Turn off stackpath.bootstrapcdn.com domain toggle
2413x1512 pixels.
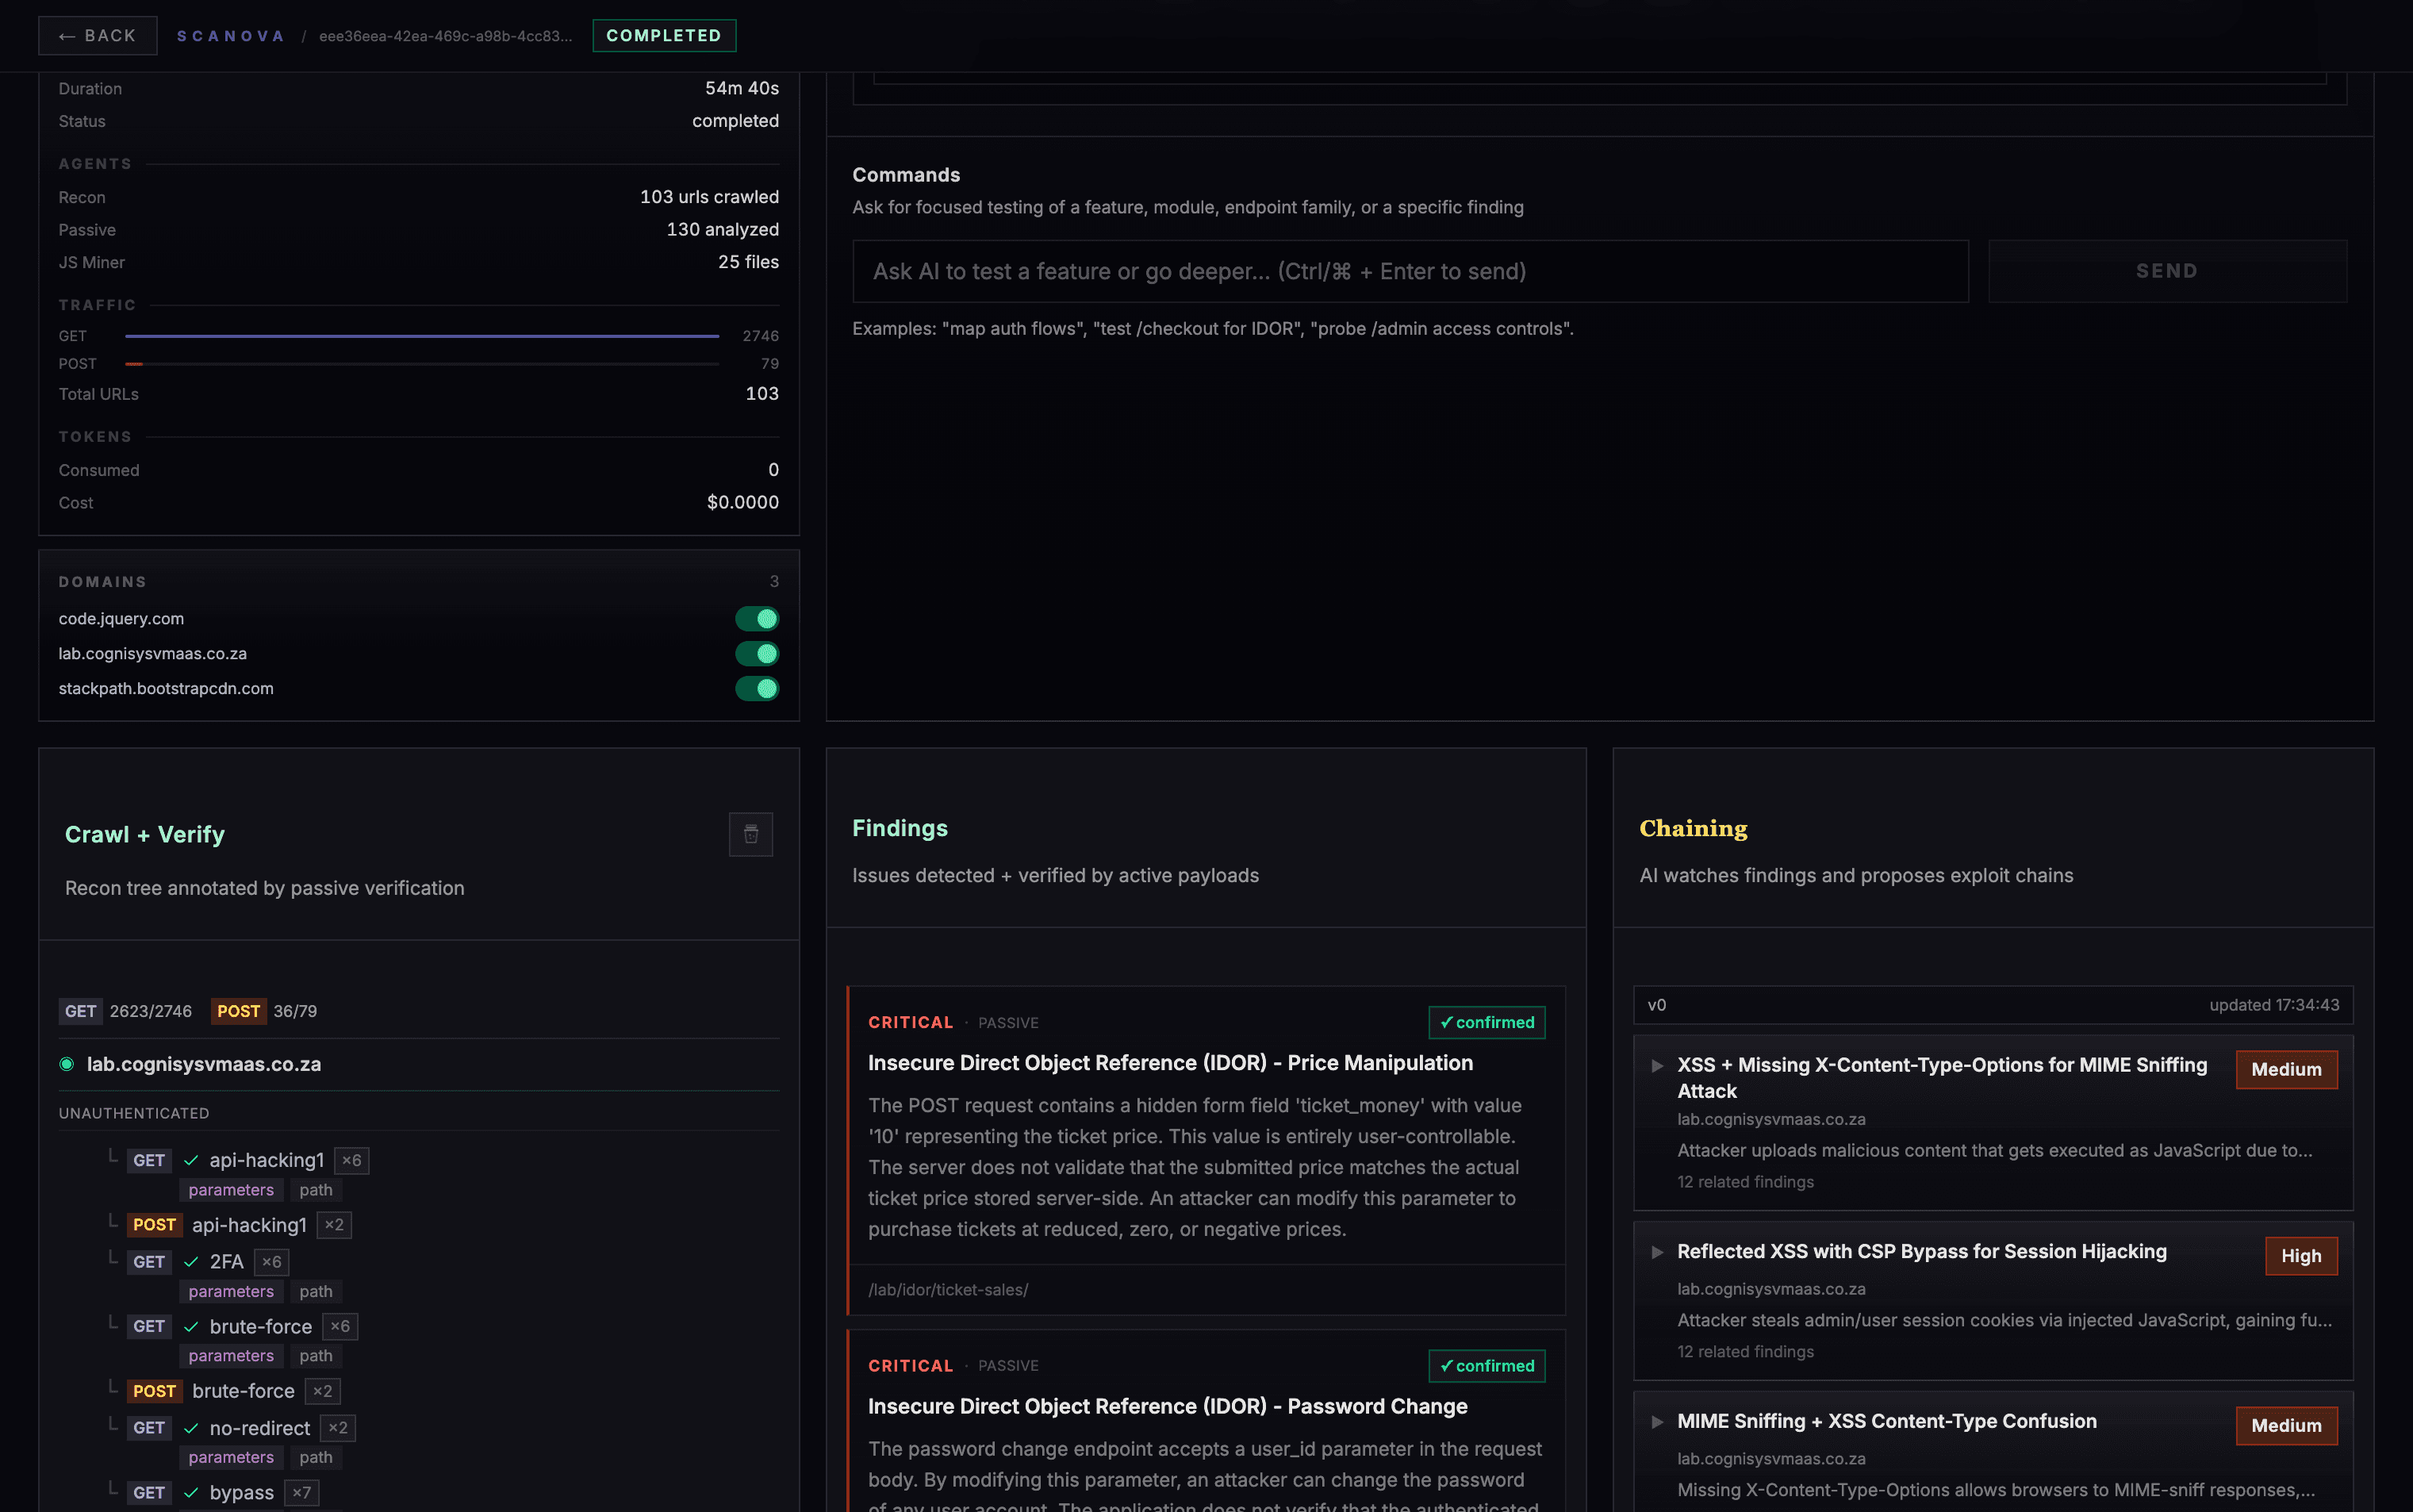(x=757, y=689)
